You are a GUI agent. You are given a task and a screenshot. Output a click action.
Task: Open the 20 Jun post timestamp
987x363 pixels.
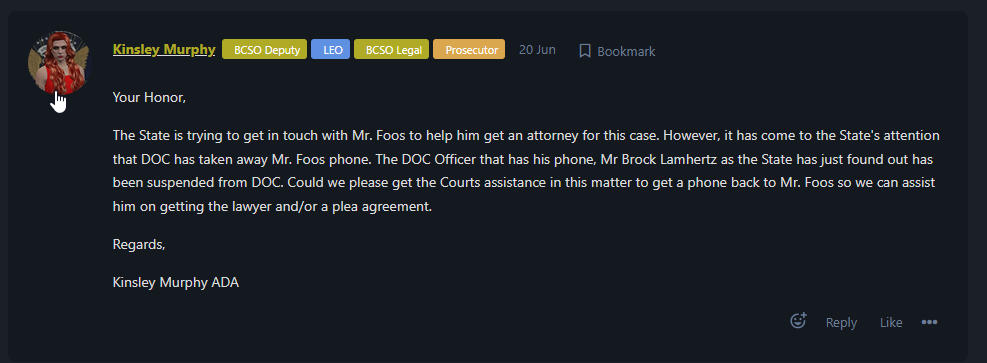[x=537, y=50]
